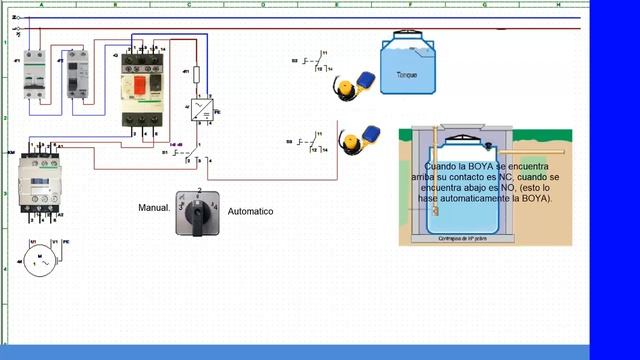Image resolution: width=640 pixels, height=360 pixels.
Task: Select the AC/DC power supply symbol
Action: (202, 109)
